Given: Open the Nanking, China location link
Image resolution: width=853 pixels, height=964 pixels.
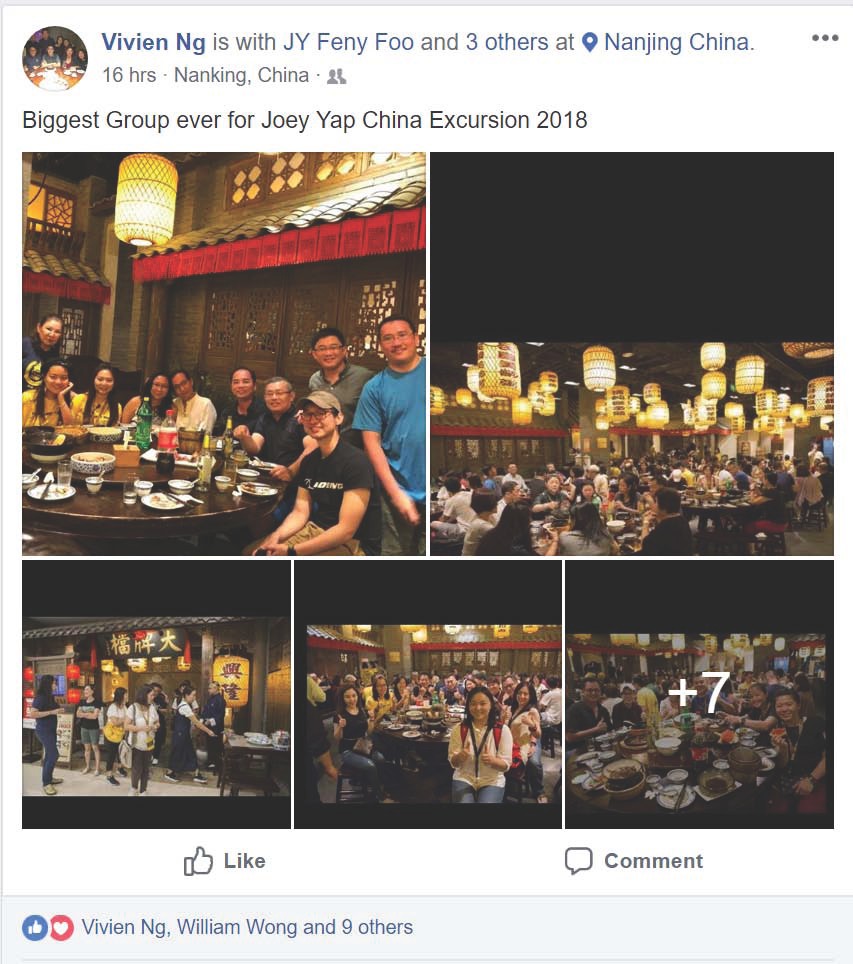Looking at the screenshot, I should pos(242,75).
